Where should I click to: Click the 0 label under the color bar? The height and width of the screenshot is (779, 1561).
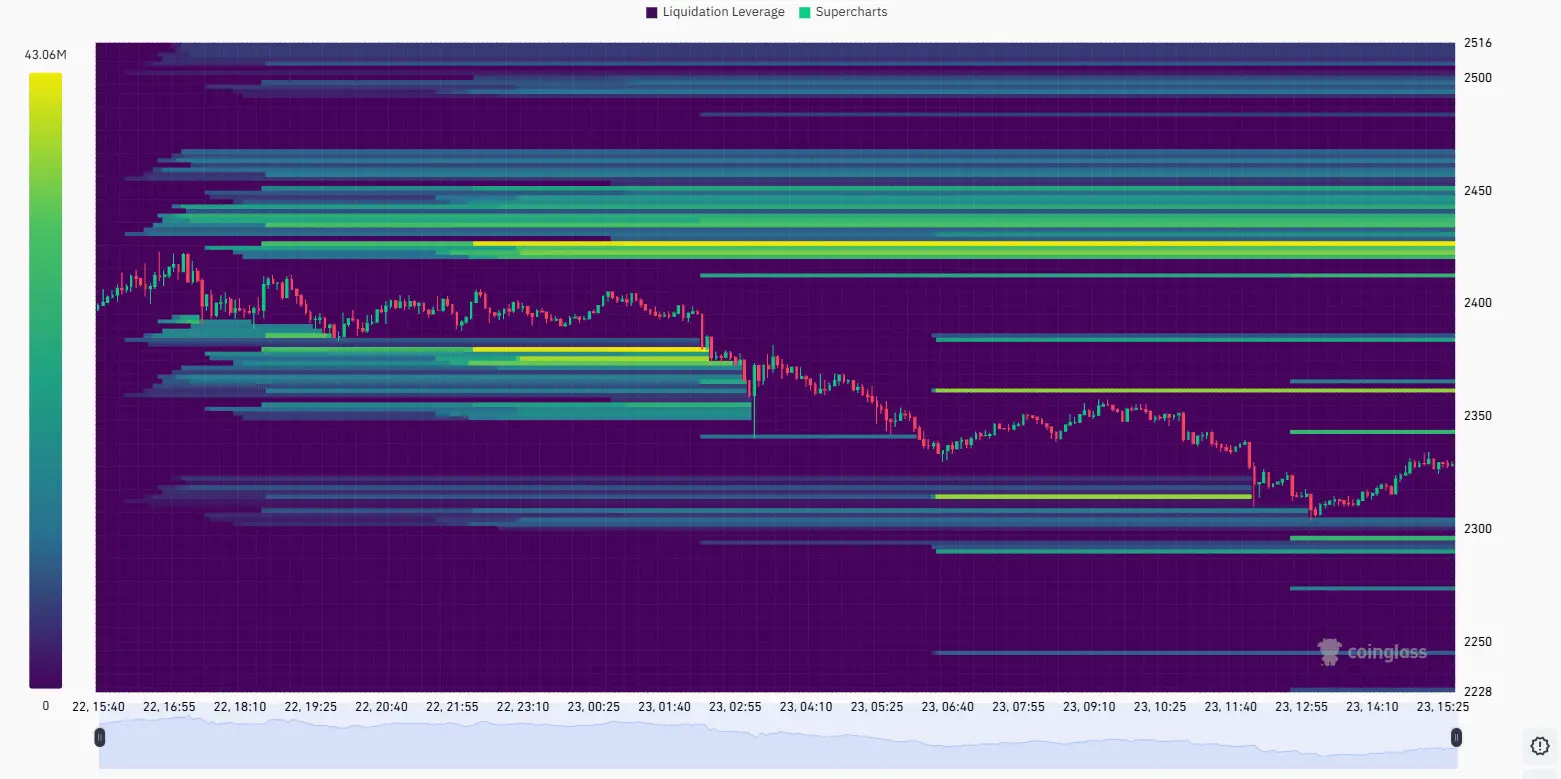[x=46, y=705]
